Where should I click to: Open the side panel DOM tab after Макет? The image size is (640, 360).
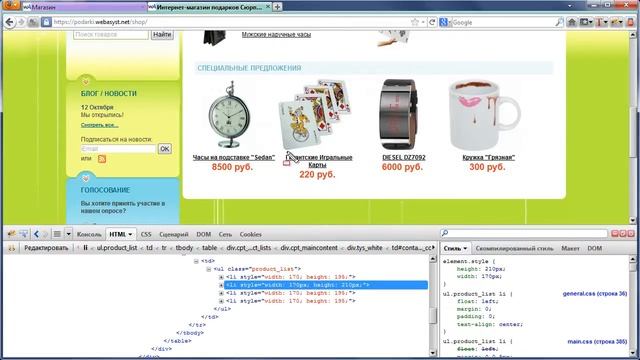point(595,248)
